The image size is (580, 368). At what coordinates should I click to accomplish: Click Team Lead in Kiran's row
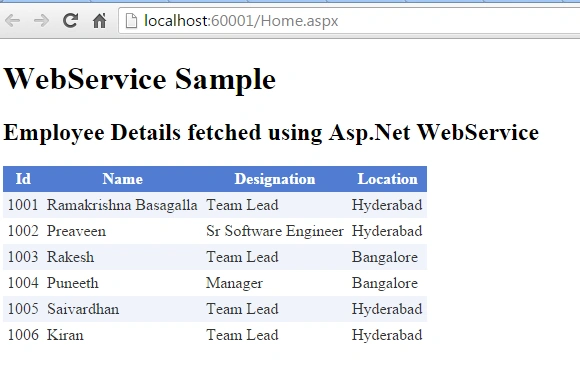pos(242,335)
